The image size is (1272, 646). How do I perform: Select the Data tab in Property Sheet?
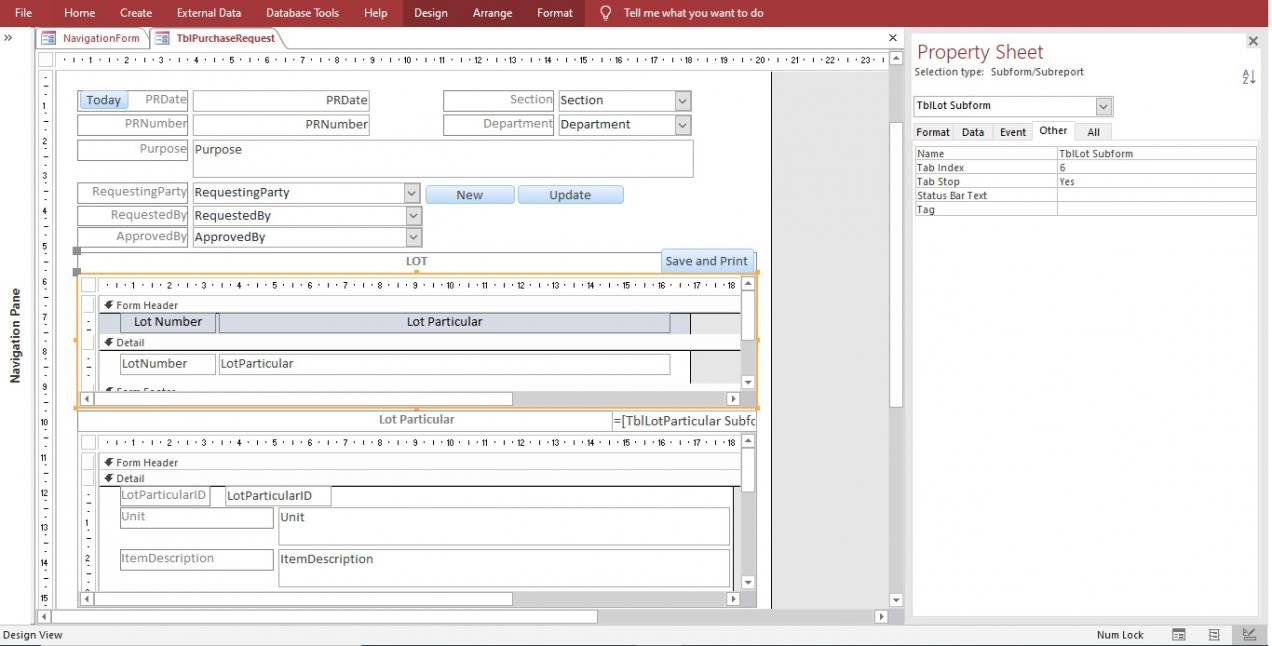click(972, 132)
